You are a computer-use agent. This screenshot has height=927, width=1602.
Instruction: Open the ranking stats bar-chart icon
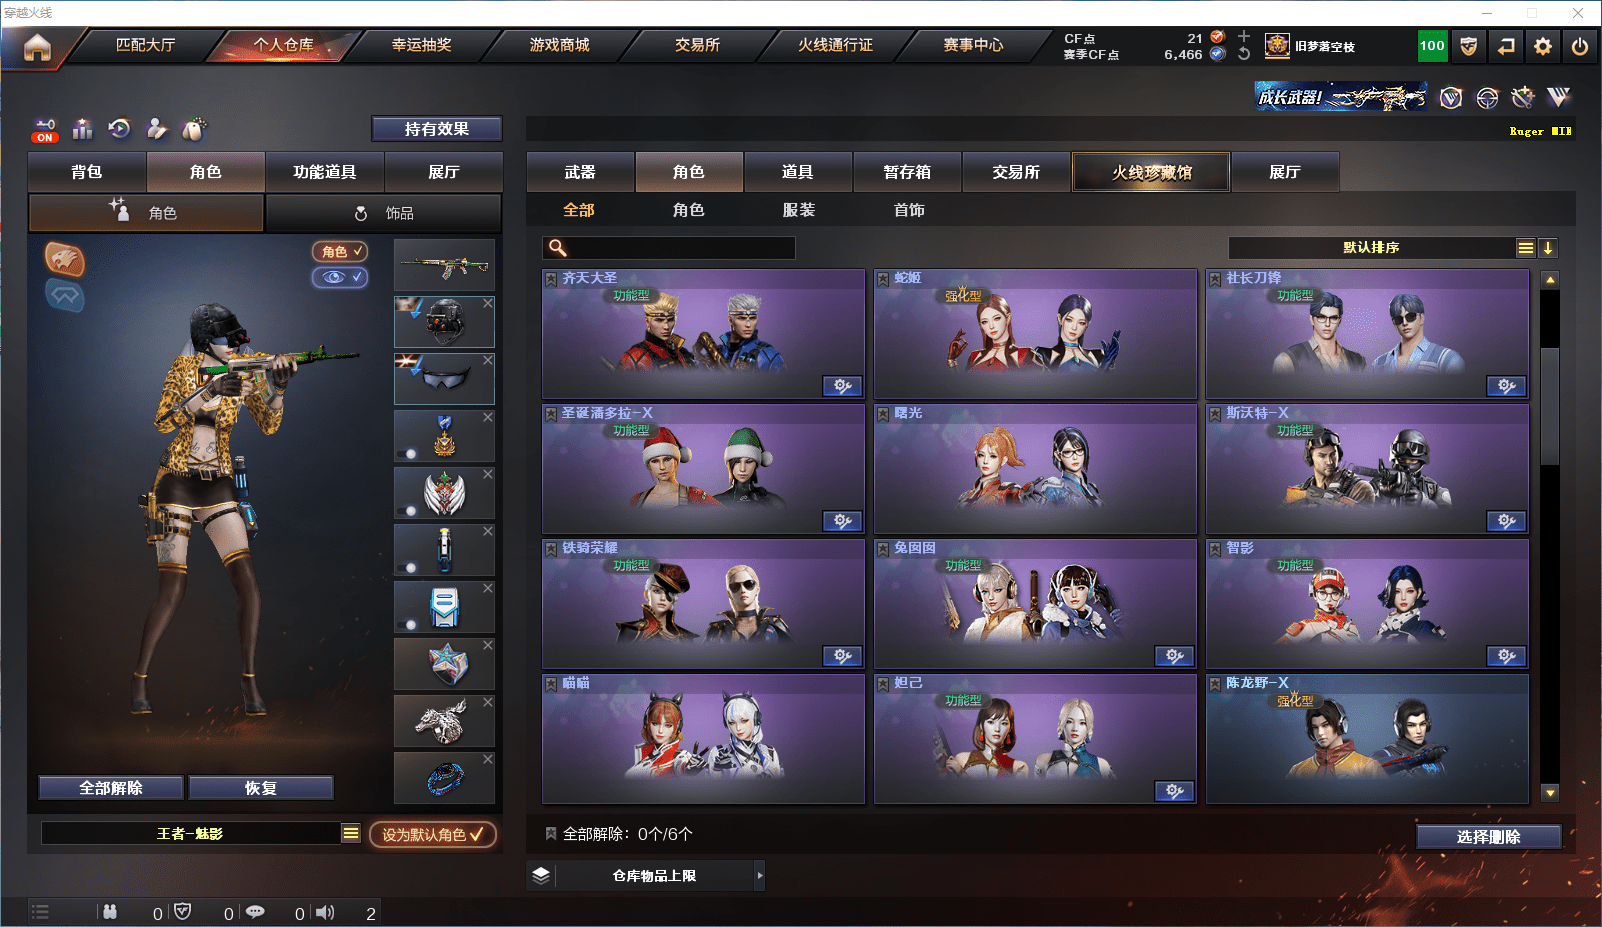[83, 129]
